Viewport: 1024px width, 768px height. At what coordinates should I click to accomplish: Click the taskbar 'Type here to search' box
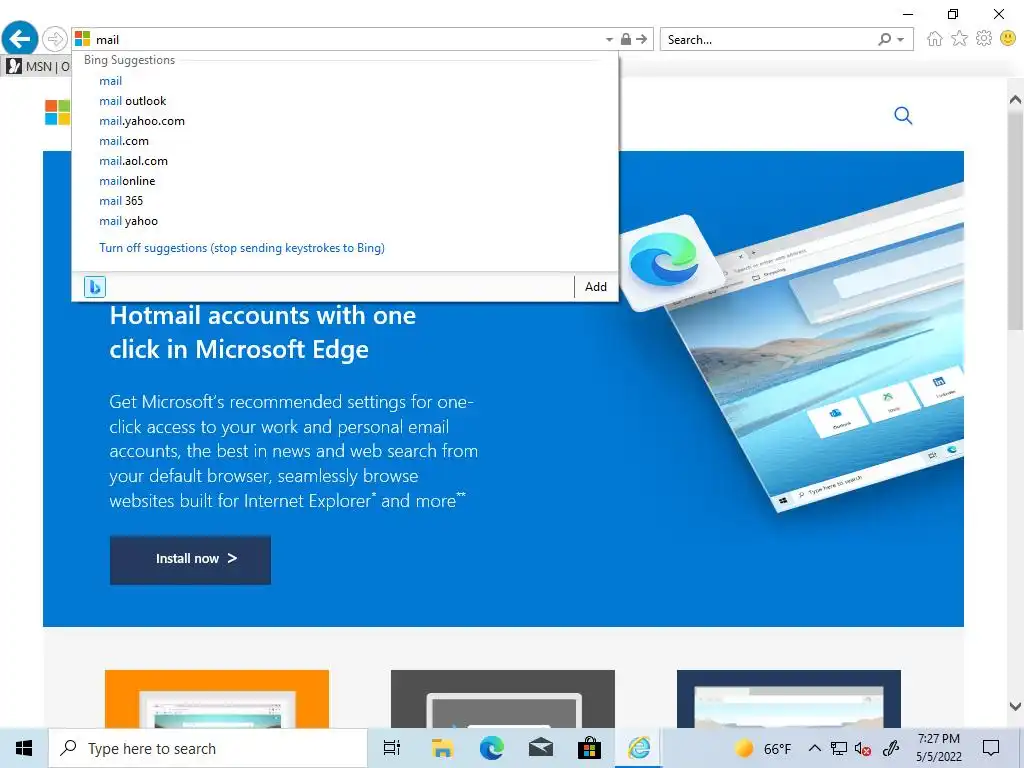tap(208, 748)
